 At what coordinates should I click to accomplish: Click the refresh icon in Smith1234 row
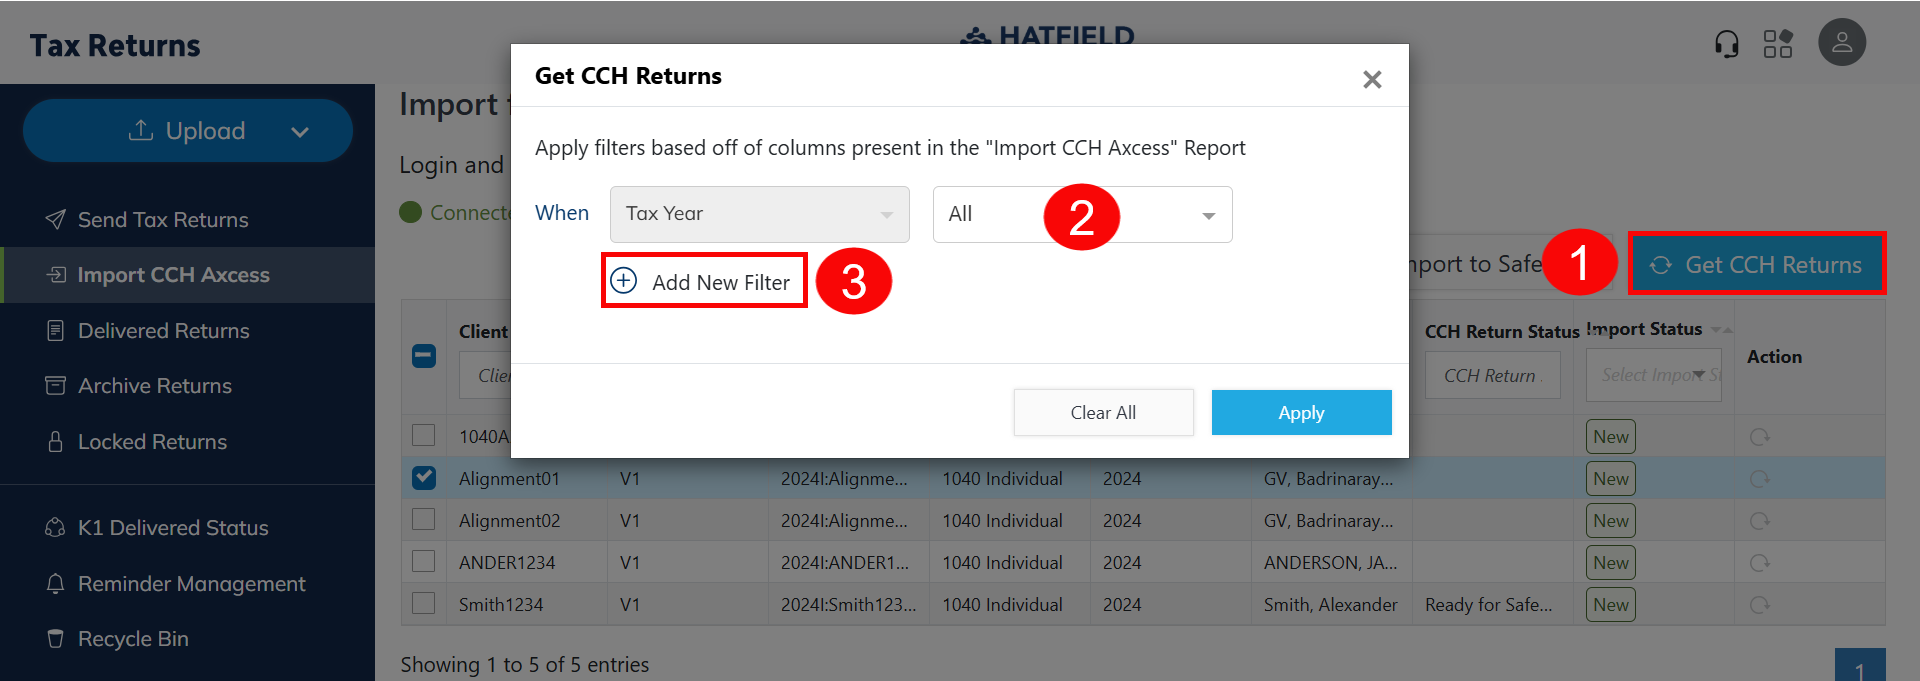1759,605
